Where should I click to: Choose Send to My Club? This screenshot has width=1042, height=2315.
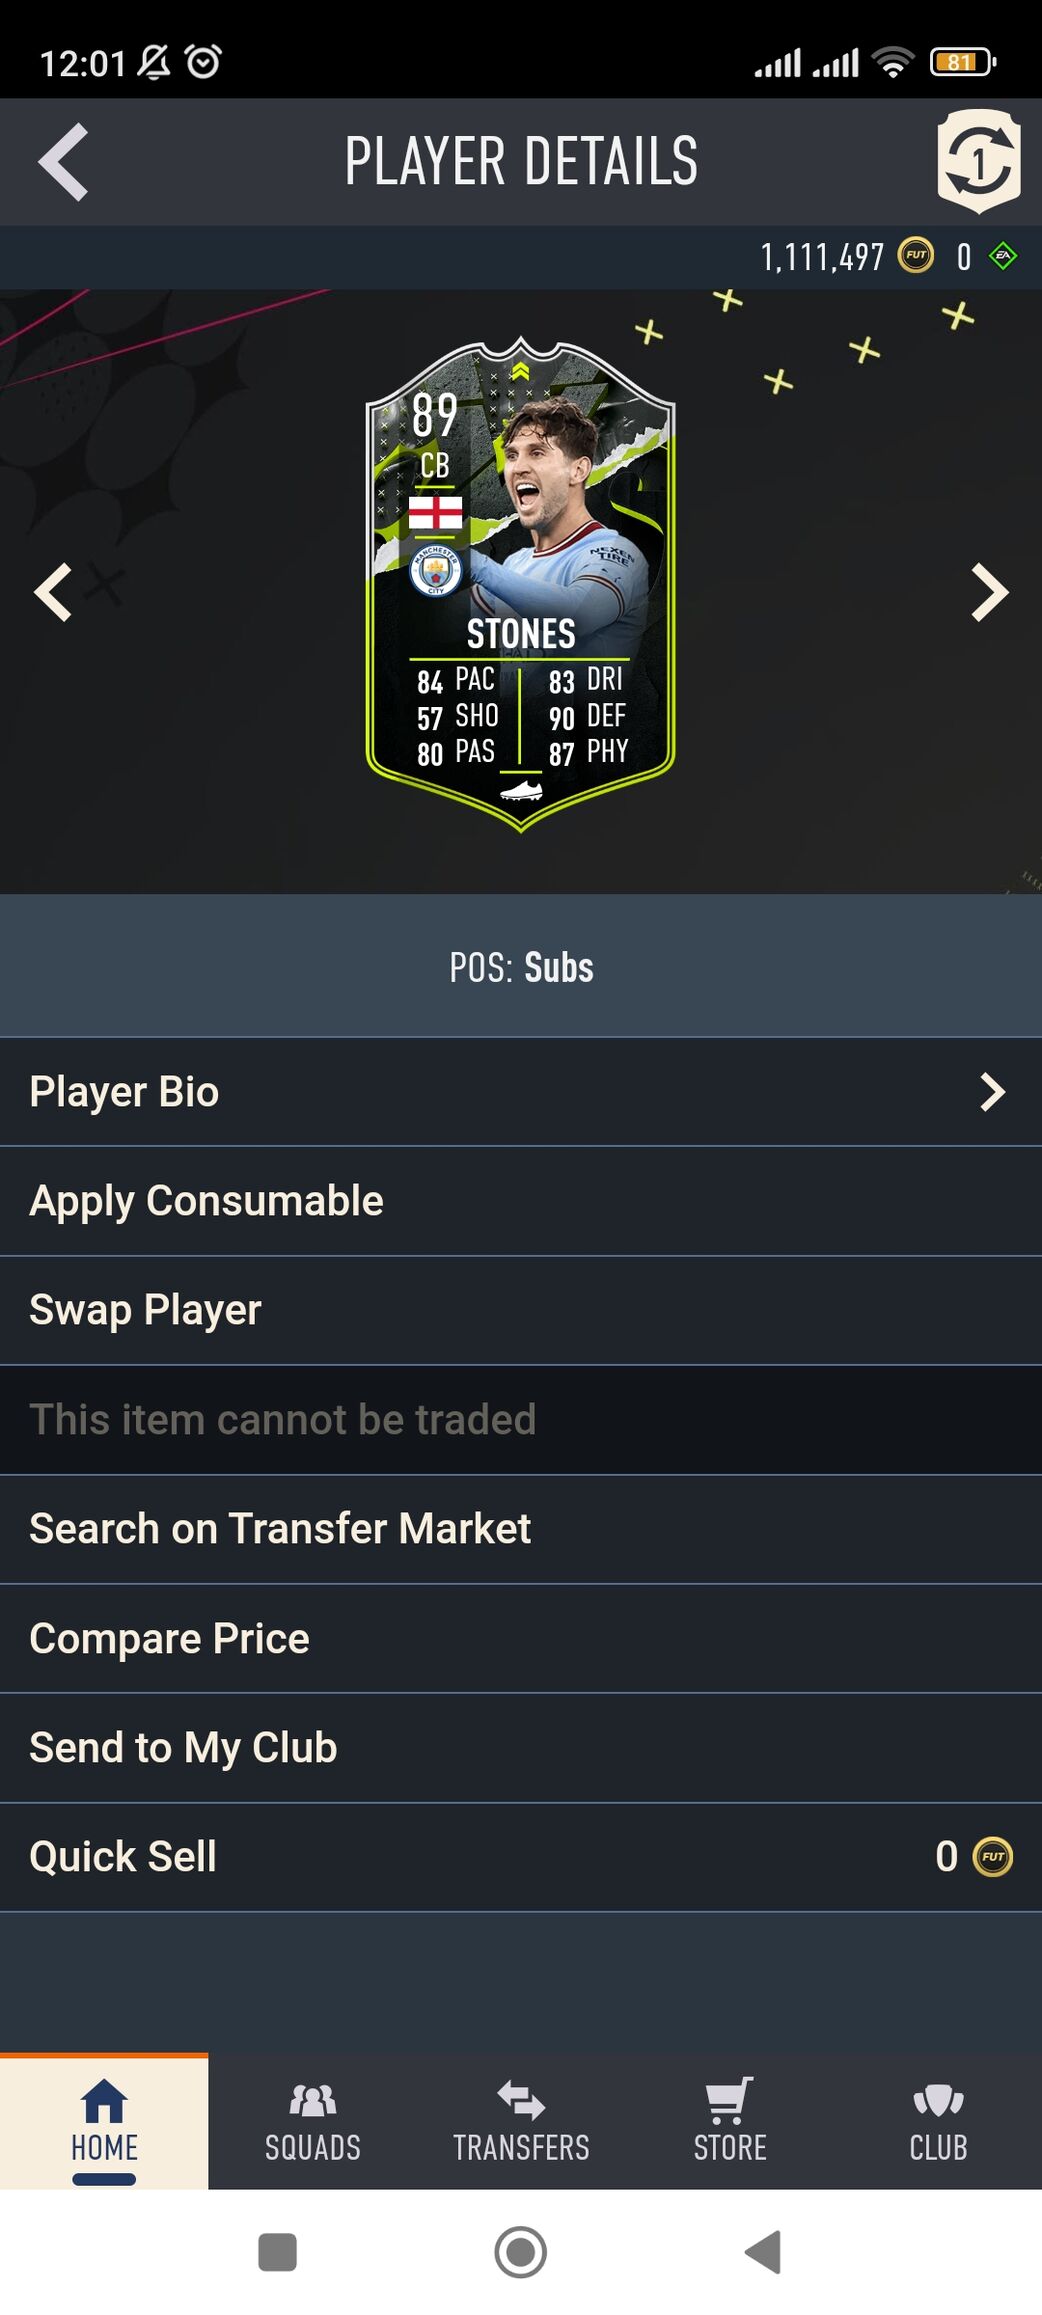(520, 1748)
